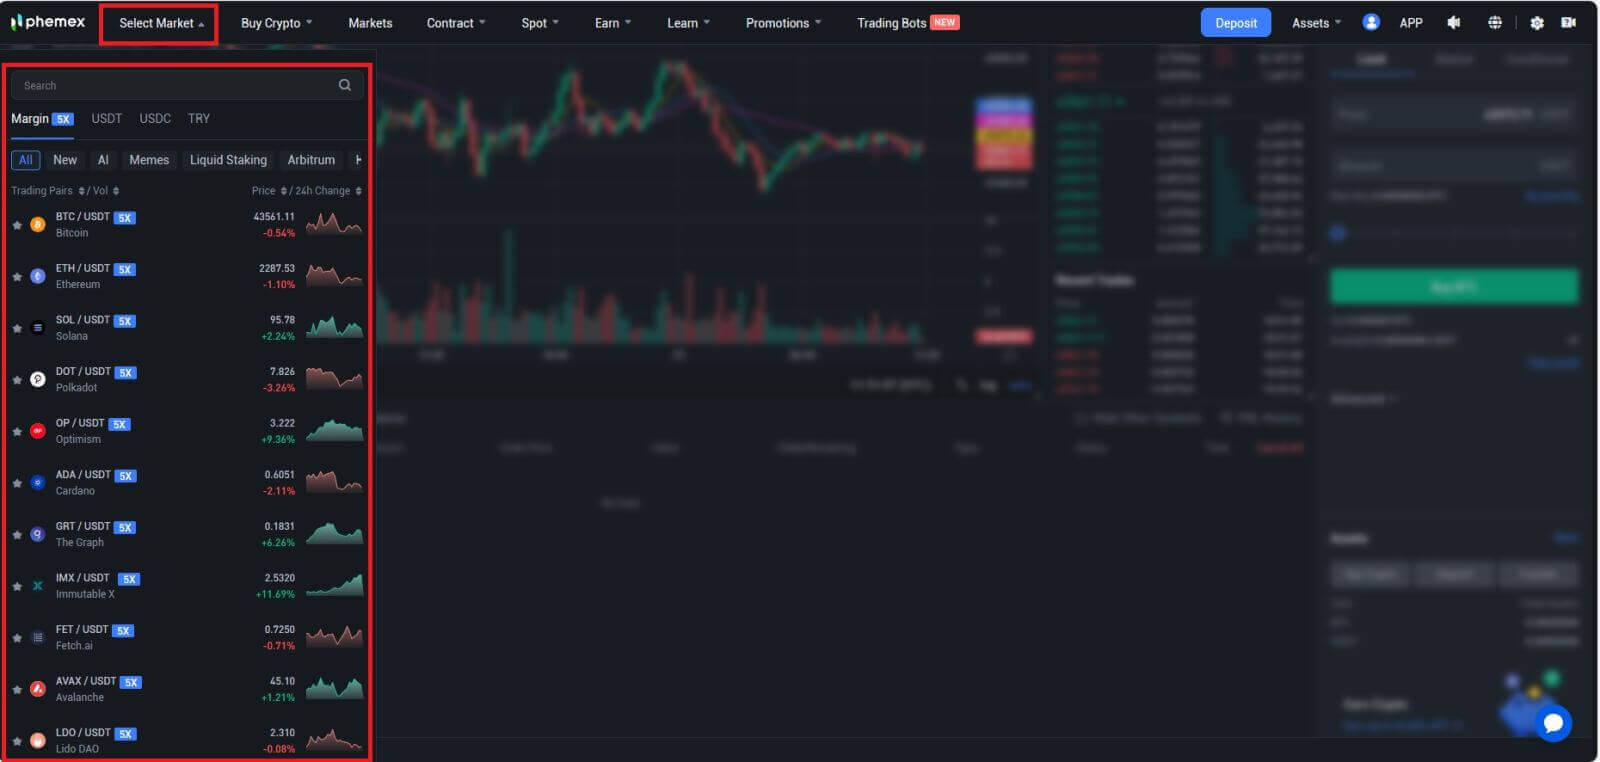The height and width of the screenshot is (762, 1600).
Task: Favorite the SOL / USDT pair star
Action: point(17,328)
